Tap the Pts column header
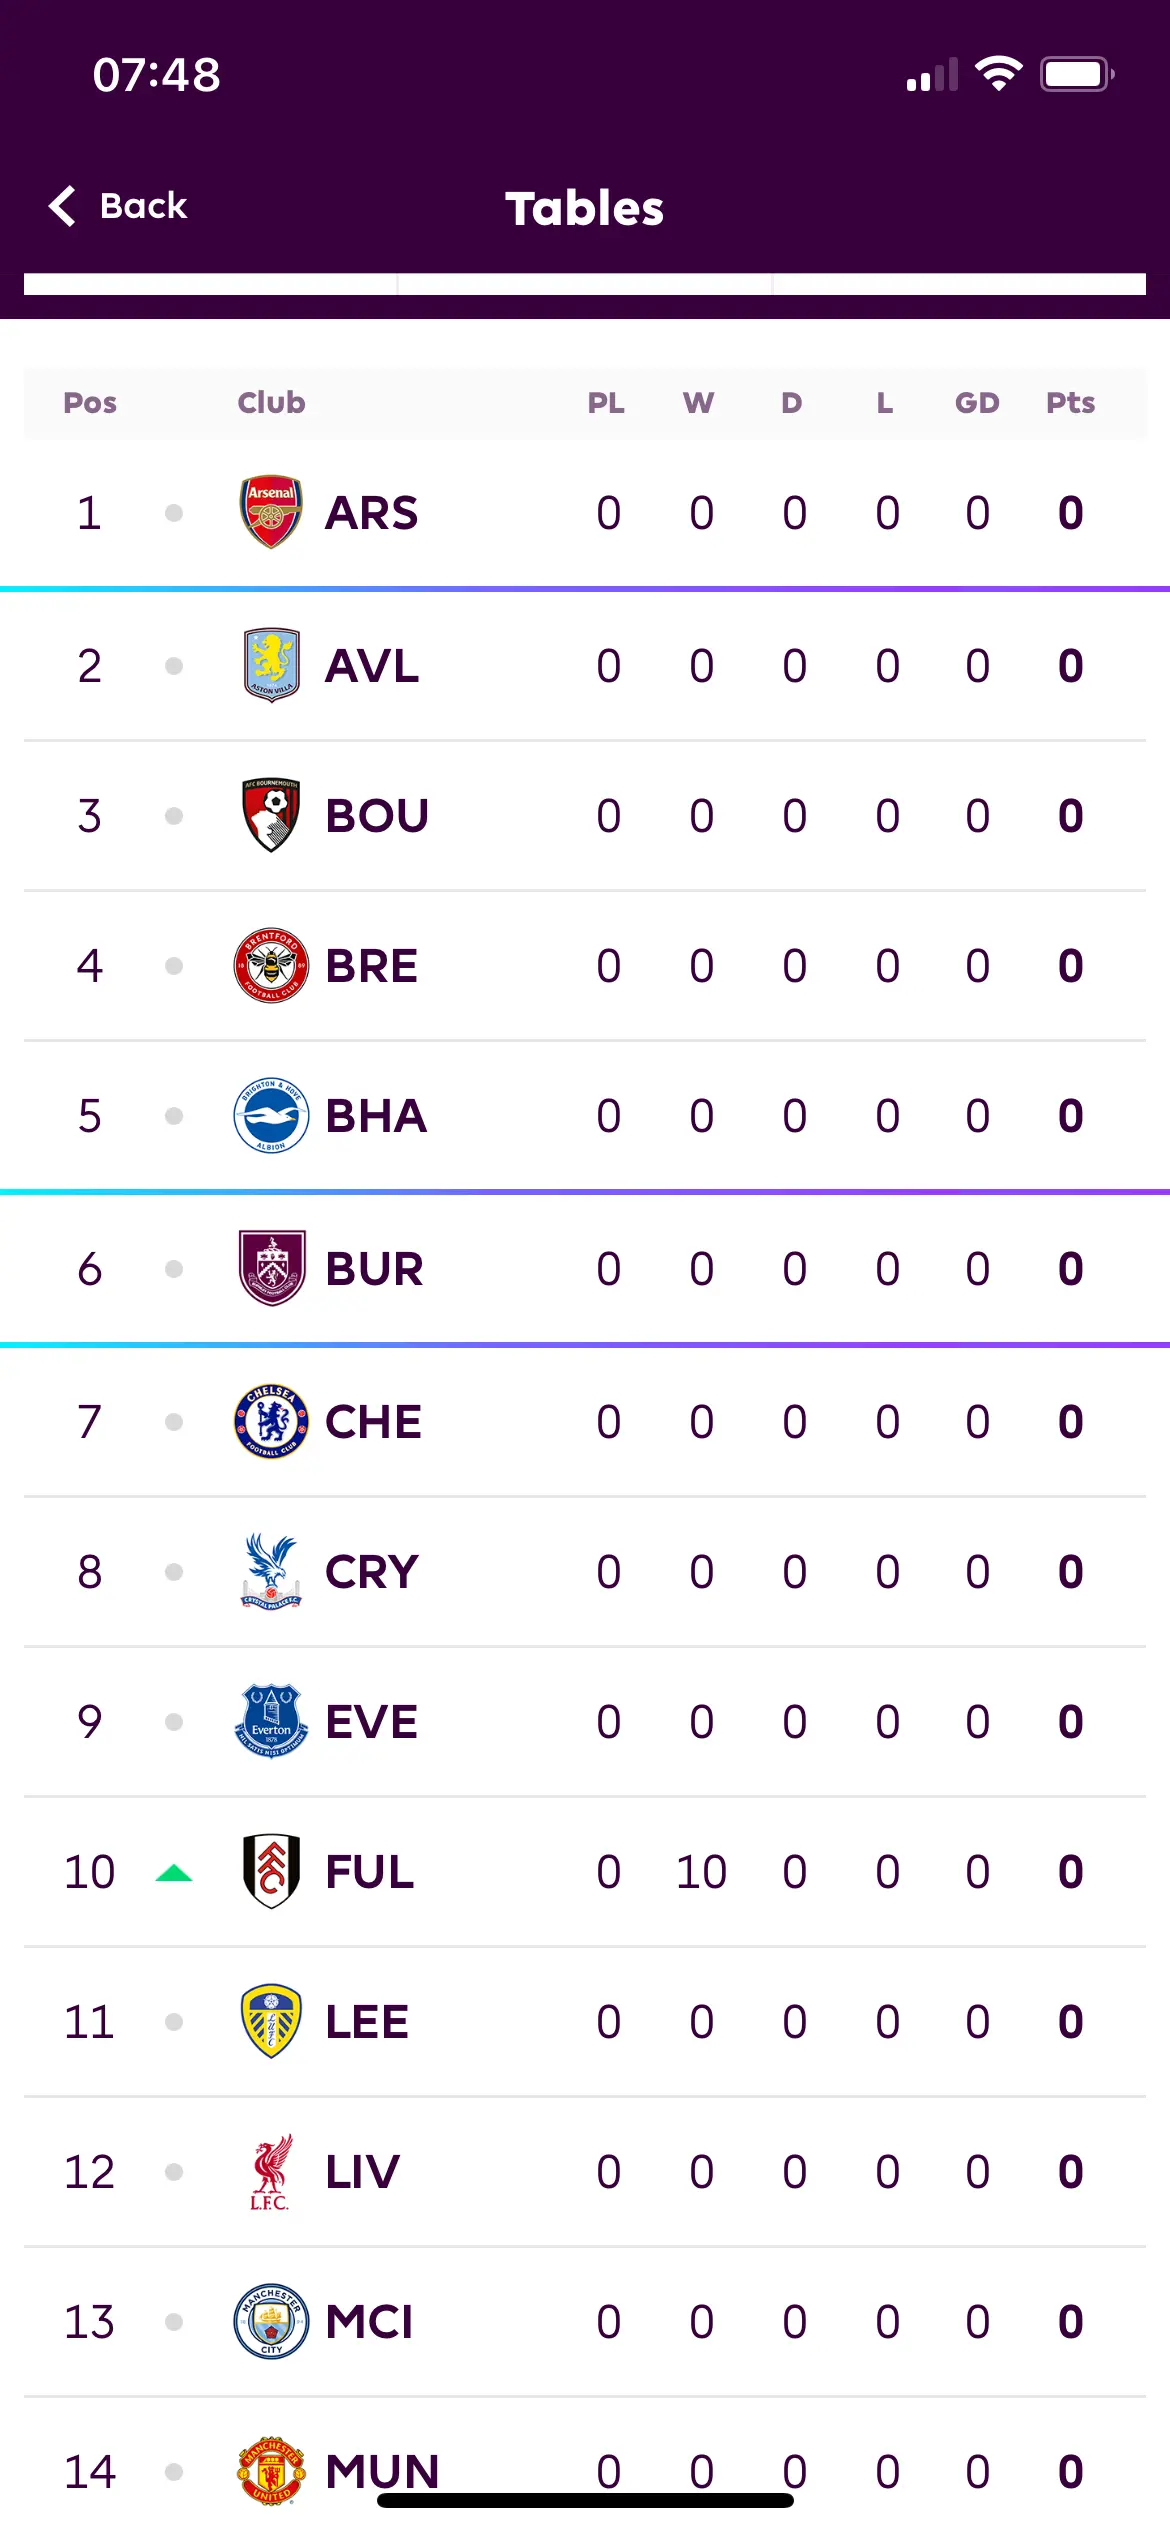 [x=1070, y=402]
